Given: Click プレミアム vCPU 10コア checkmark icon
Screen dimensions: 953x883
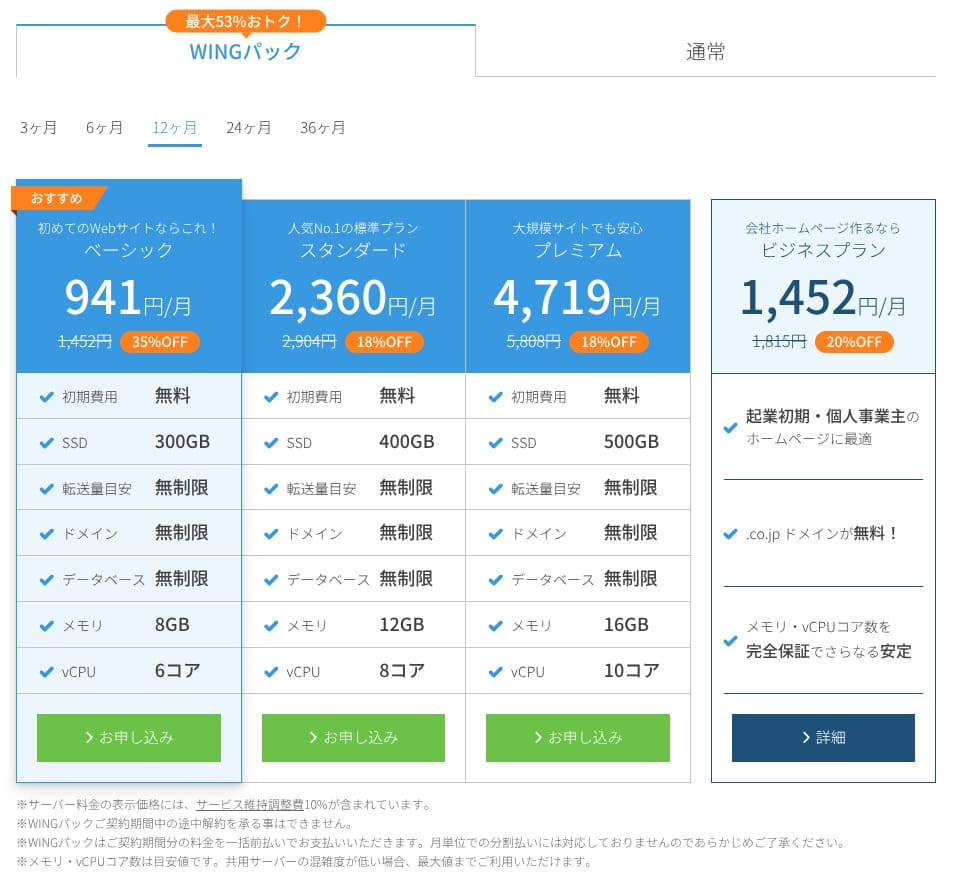Looking at the screenshot, I should pyautogui.click(x=495, y=672).
